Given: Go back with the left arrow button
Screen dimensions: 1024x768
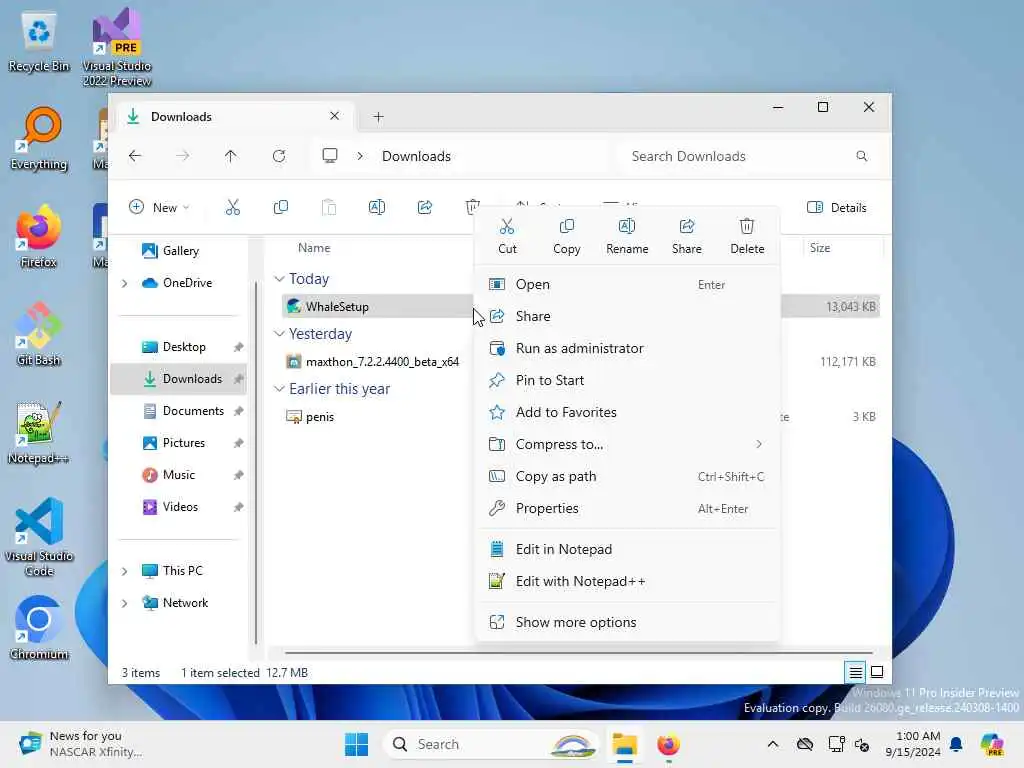Looking at the screenshot, I should coord(135,156).
